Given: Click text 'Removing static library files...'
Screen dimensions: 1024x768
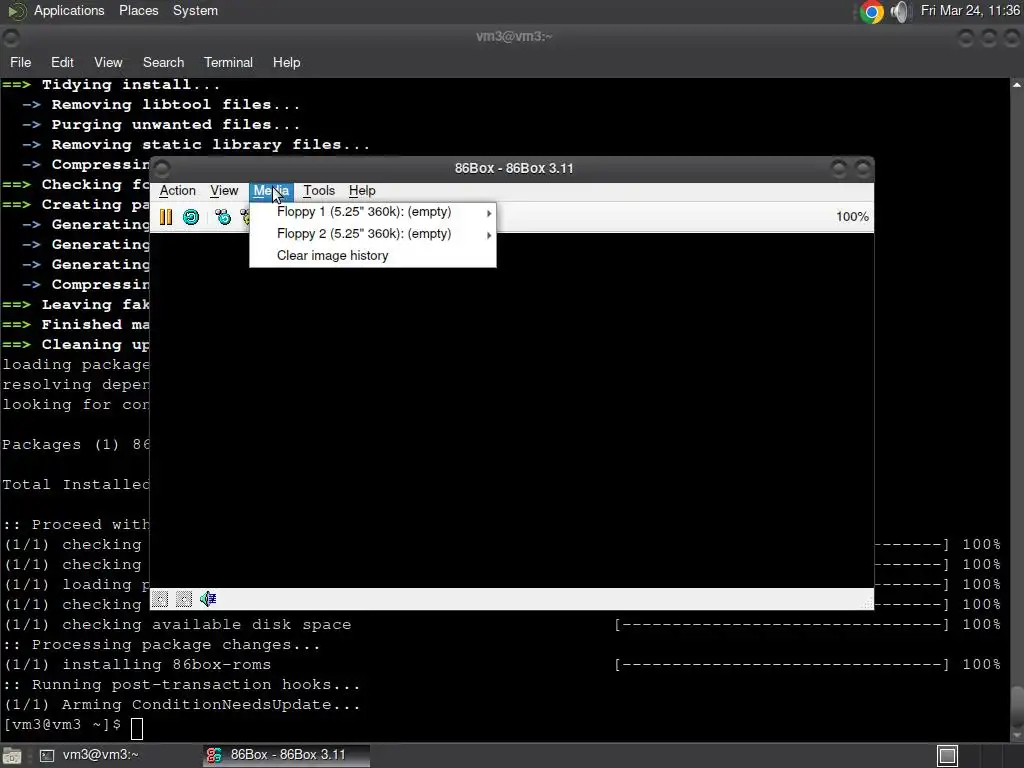Looking at the screenshot, I should (x=210, y=145).
